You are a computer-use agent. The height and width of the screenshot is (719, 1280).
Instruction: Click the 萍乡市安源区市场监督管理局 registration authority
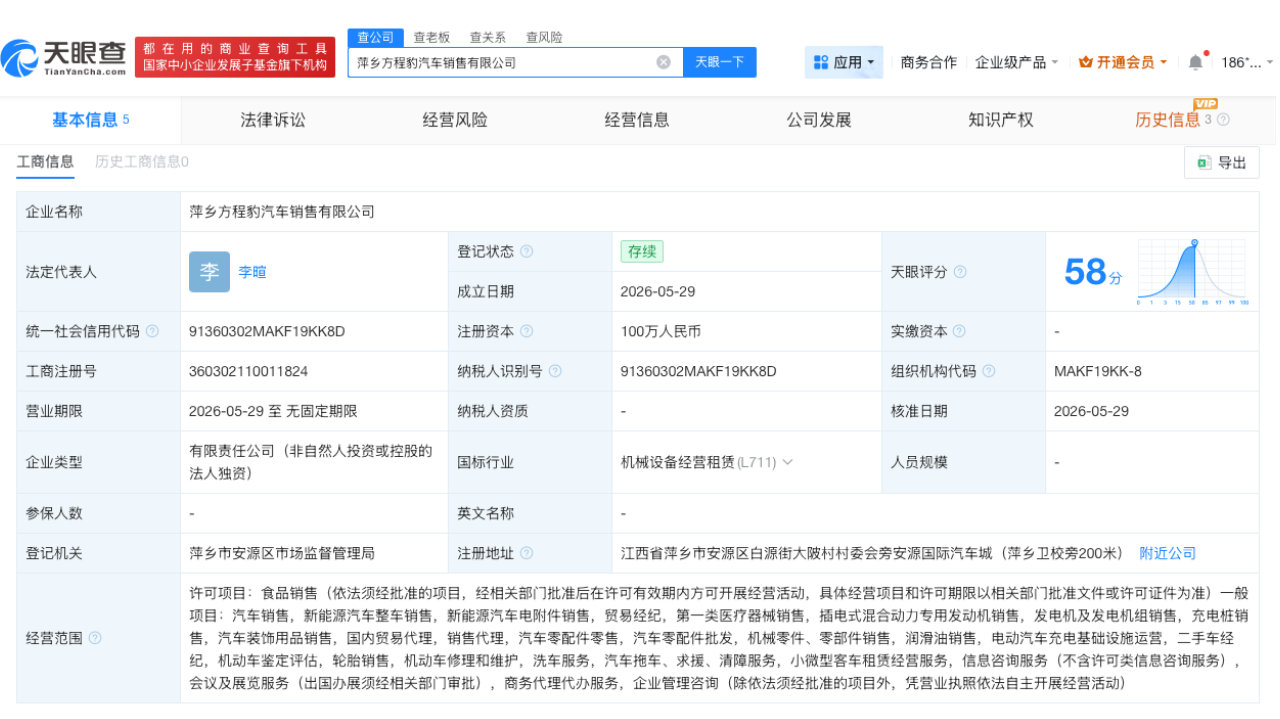pos(282,553)
